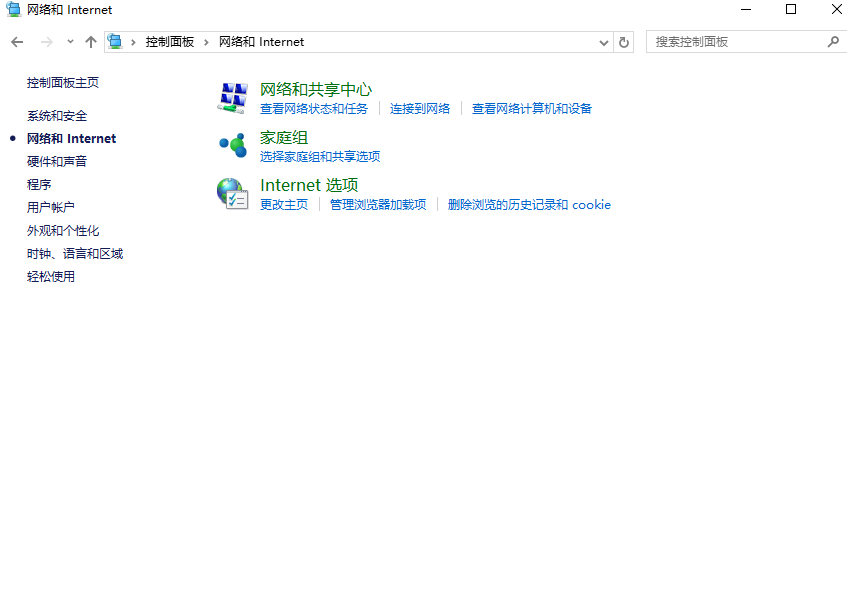
Task: Select 控制面板 breadcrumb
Action: click(x=170, y=42)
